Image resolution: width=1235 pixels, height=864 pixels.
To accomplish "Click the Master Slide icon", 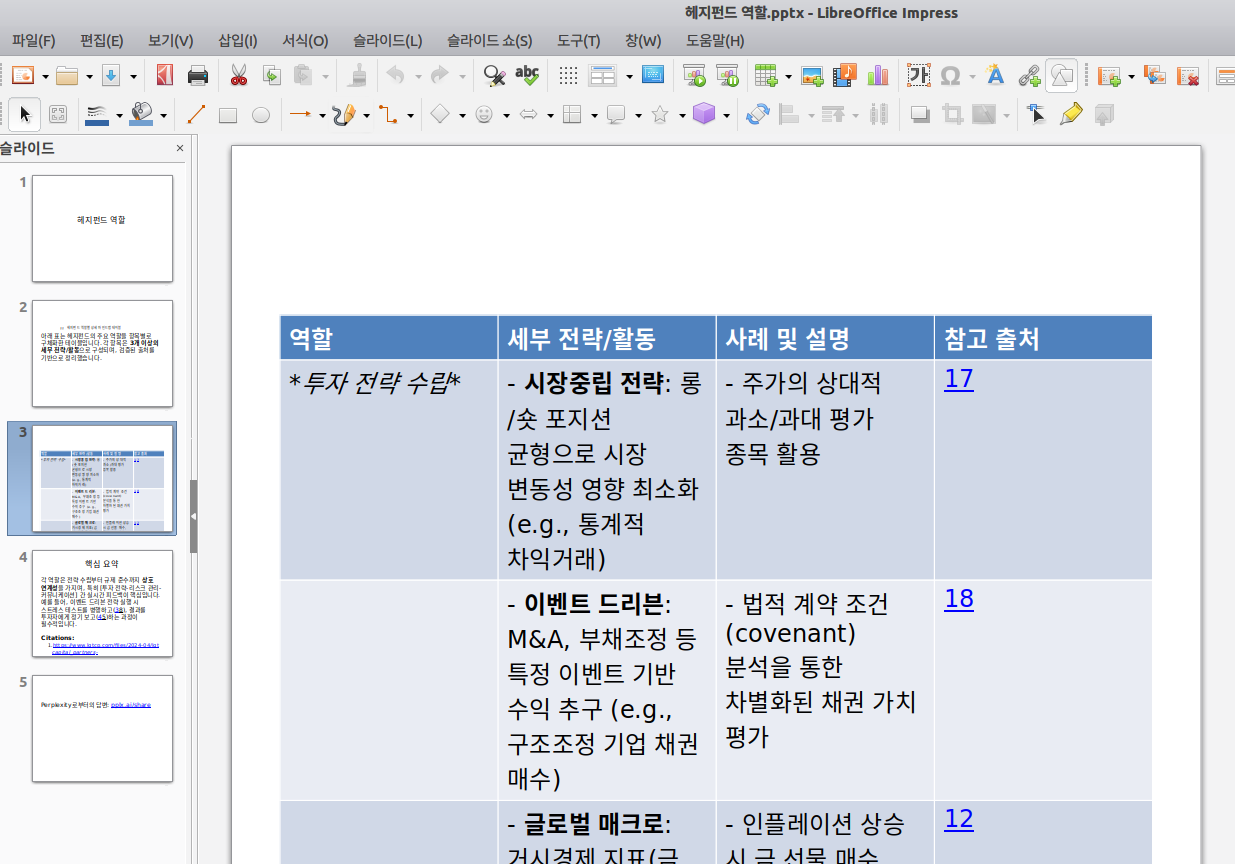I will click(x=652, y=75).
